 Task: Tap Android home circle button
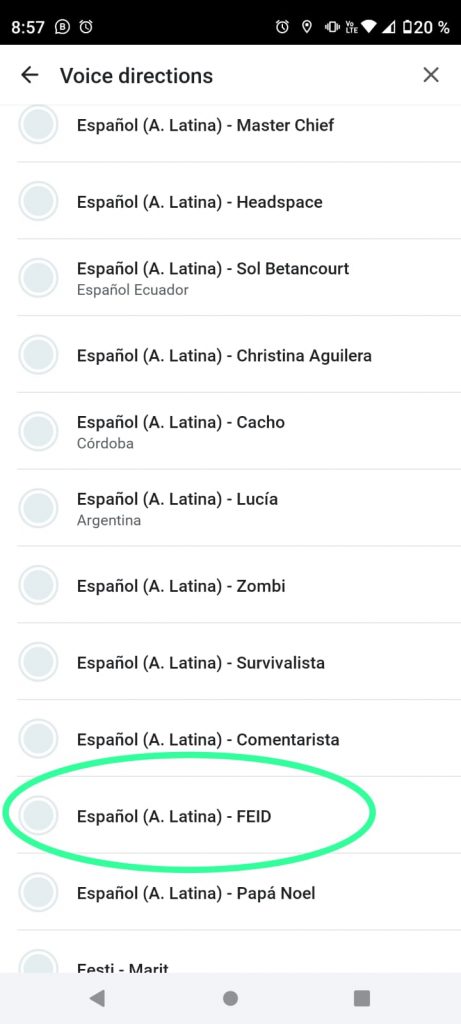(x=230, y=998)
